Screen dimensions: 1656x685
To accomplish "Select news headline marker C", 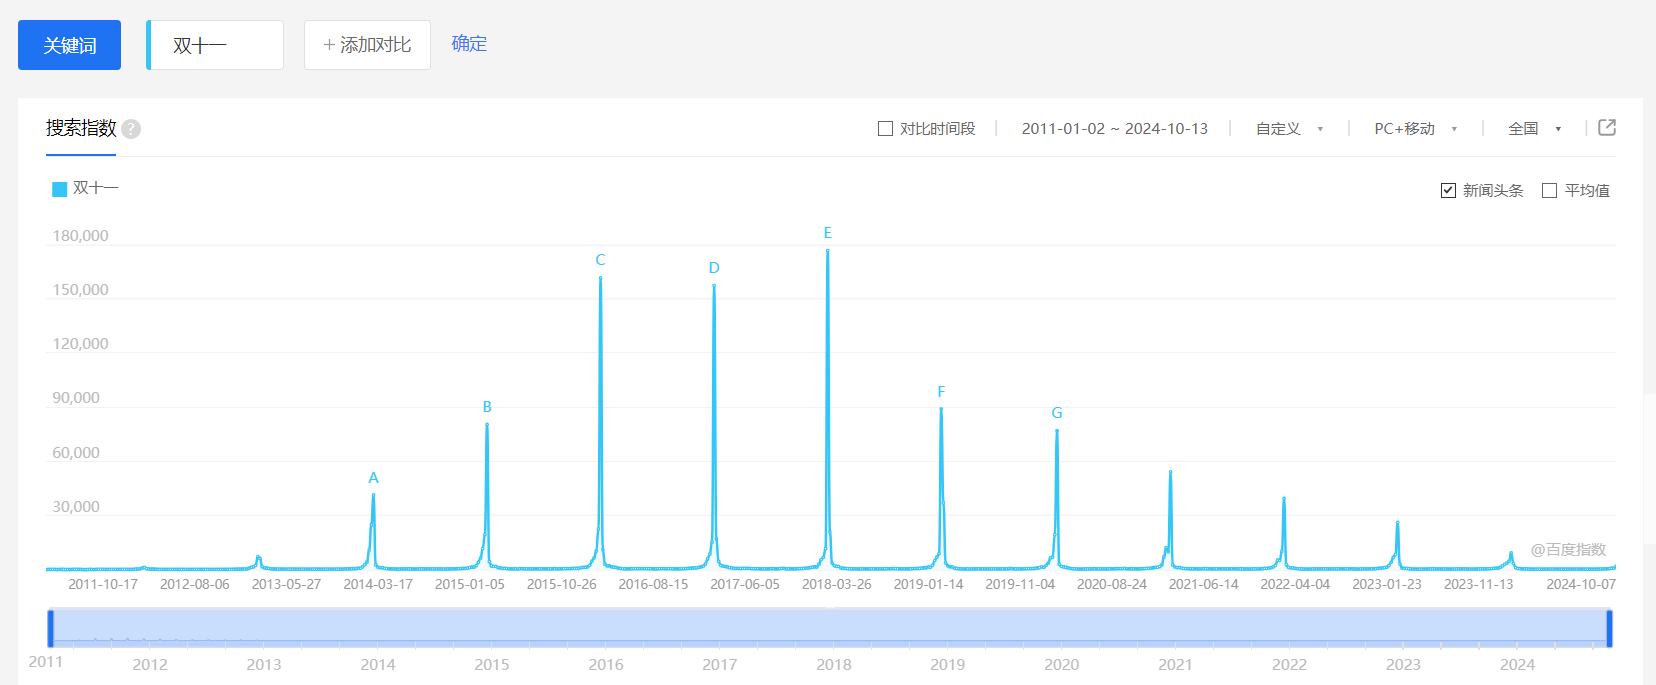I will (x=600, y=260).
